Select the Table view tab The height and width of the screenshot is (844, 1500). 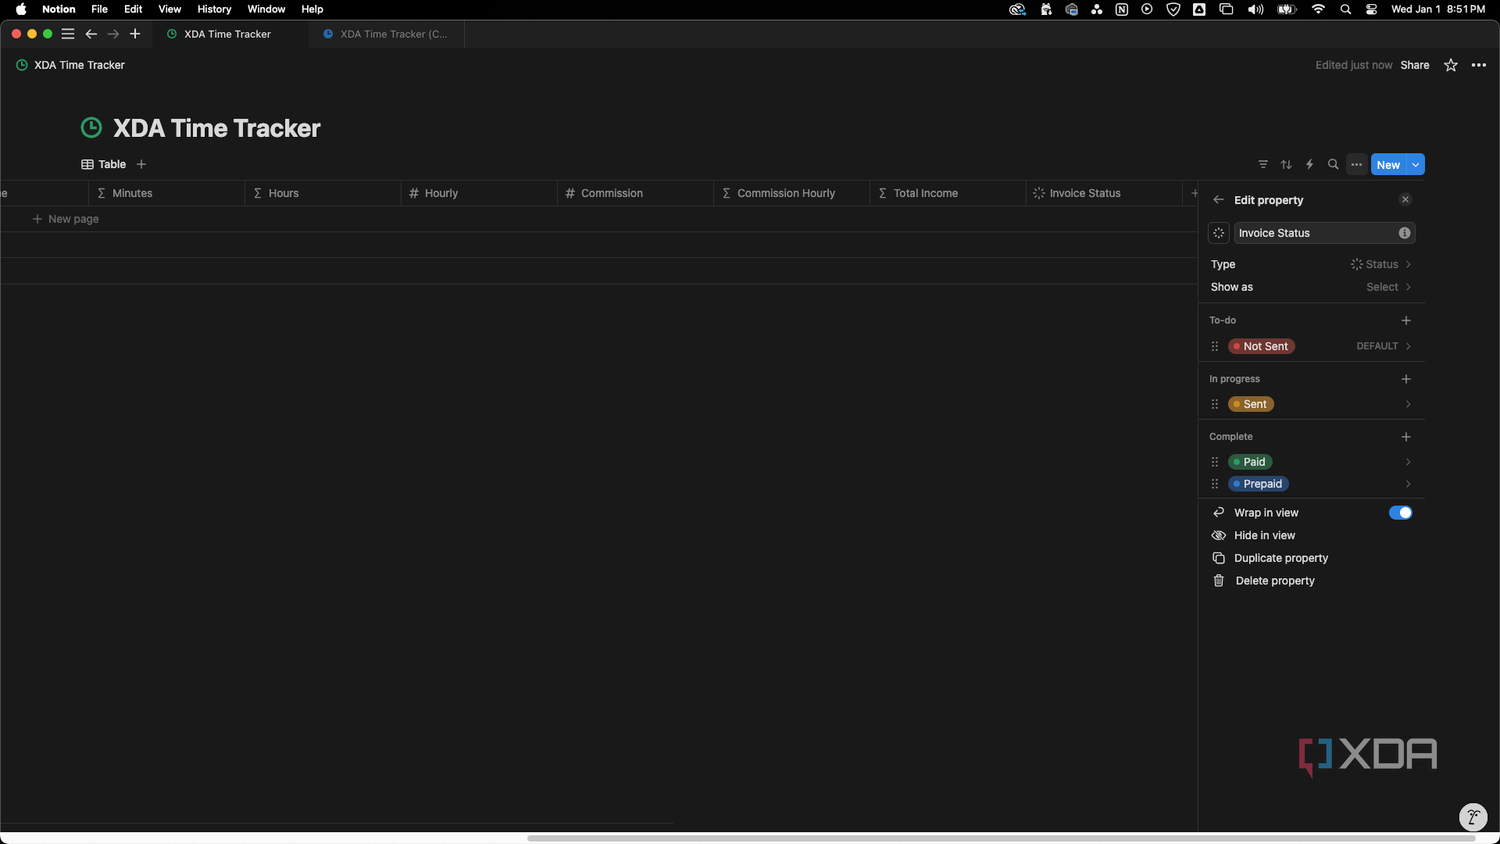point(104,164)
